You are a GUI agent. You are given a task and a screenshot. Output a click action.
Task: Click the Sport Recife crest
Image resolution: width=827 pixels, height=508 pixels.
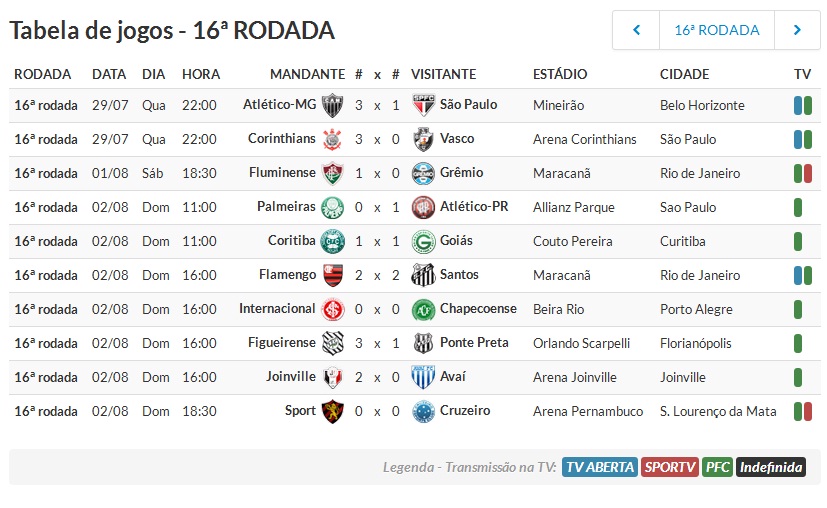[x=332, y=411]
